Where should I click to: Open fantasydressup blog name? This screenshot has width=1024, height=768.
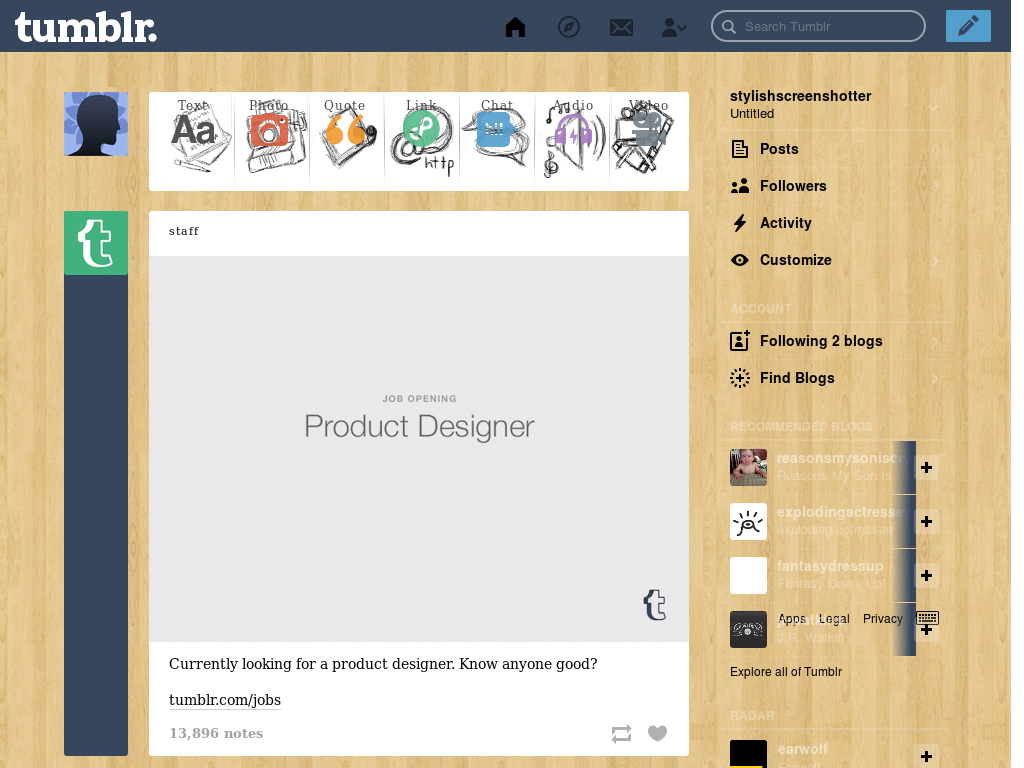(x=830, y=566)
